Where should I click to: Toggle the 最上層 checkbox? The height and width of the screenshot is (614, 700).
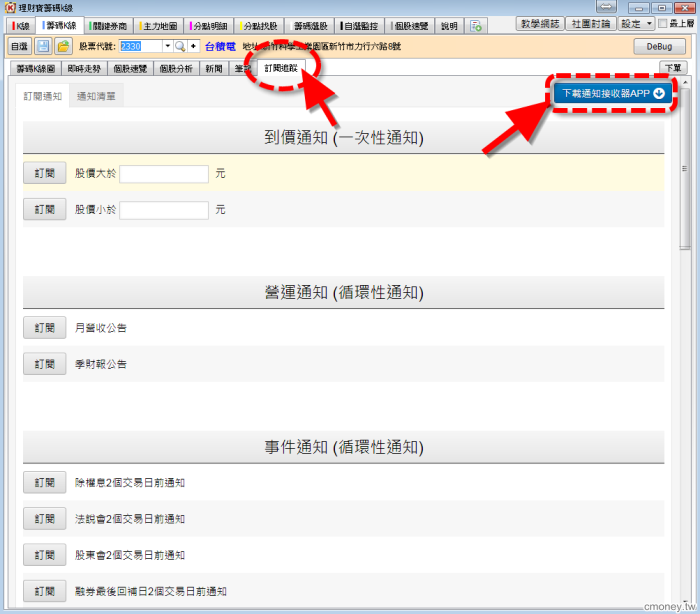(662, 23)
